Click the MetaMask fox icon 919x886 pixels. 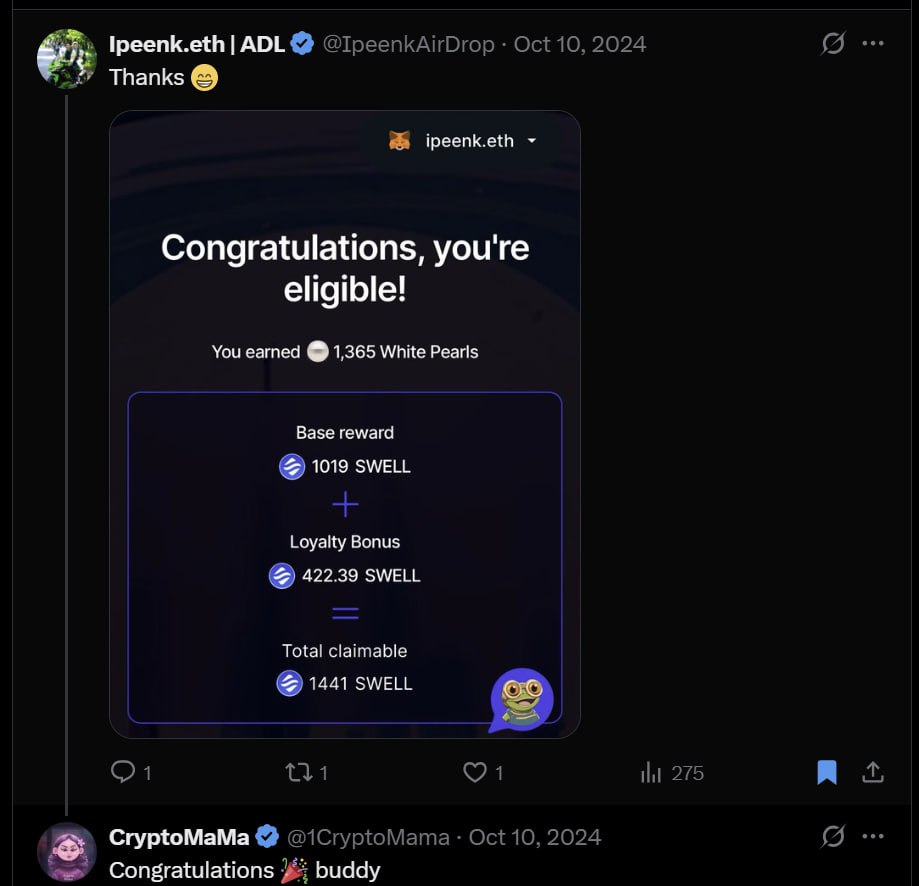[x=399, y=141]
